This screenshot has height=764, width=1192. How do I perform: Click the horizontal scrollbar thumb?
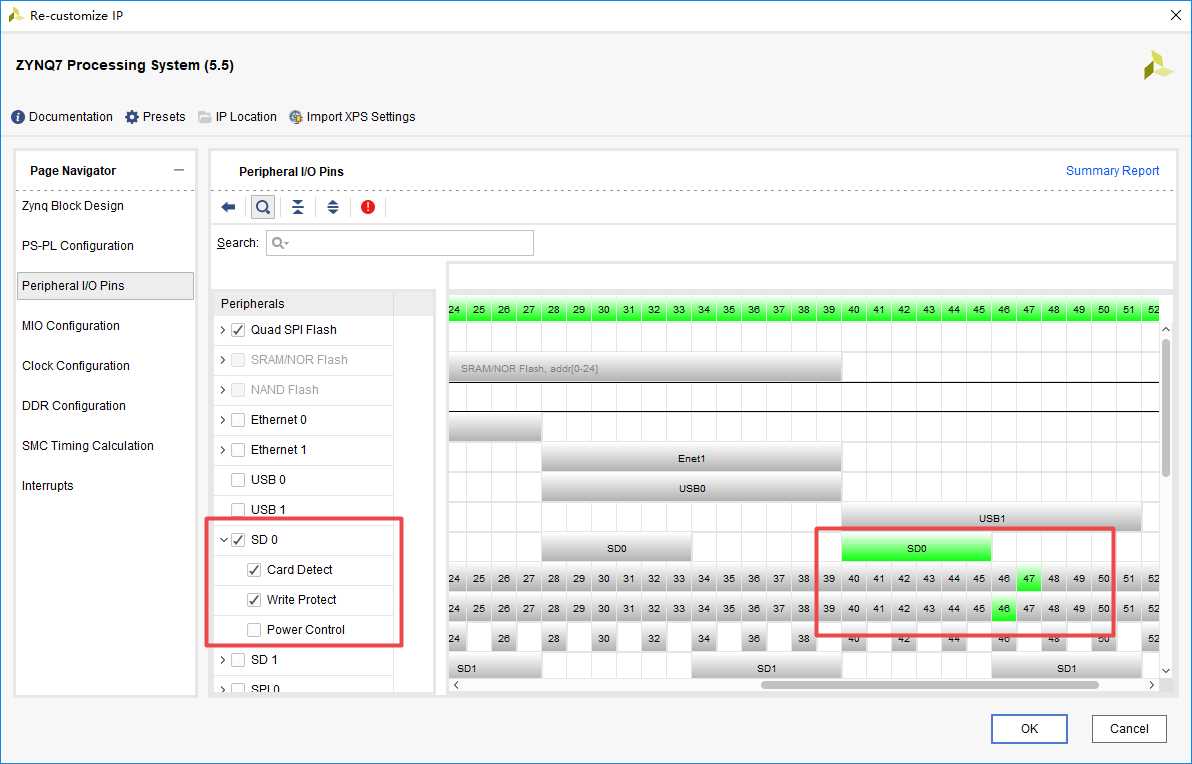[930, 685]
